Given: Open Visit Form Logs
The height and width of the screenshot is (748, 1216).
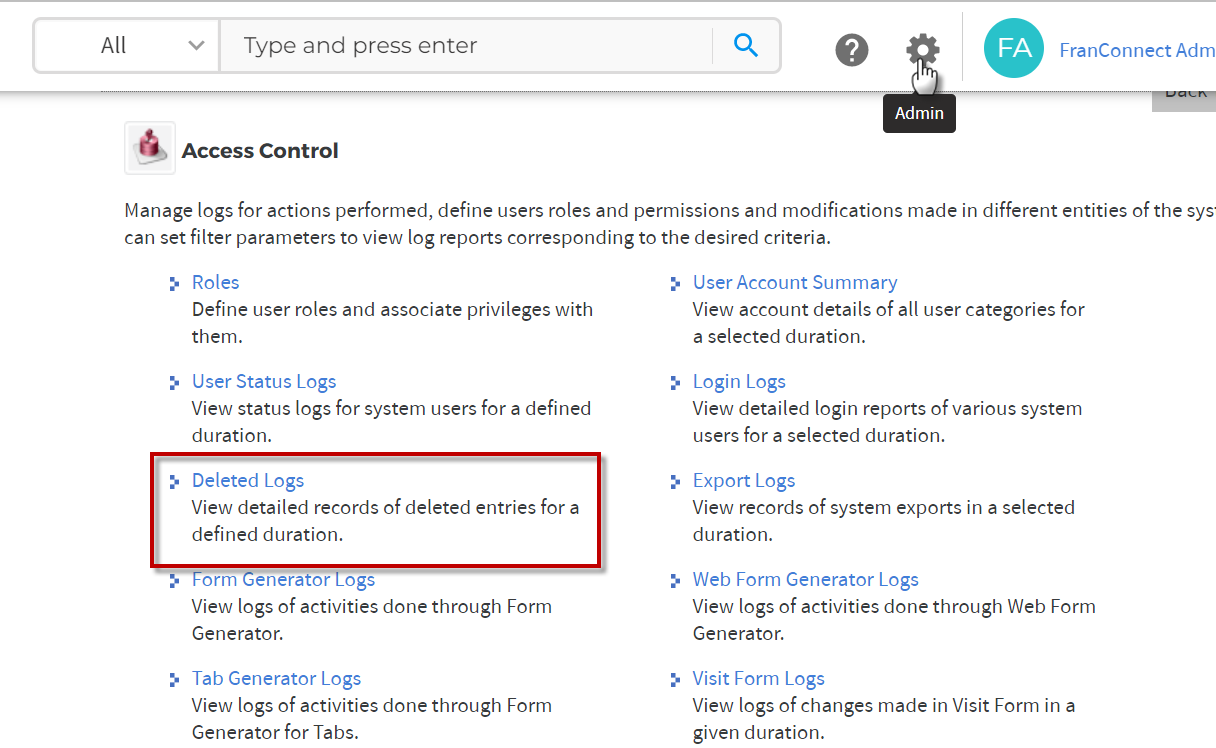Looking at the screenshot, I should 759,678.
